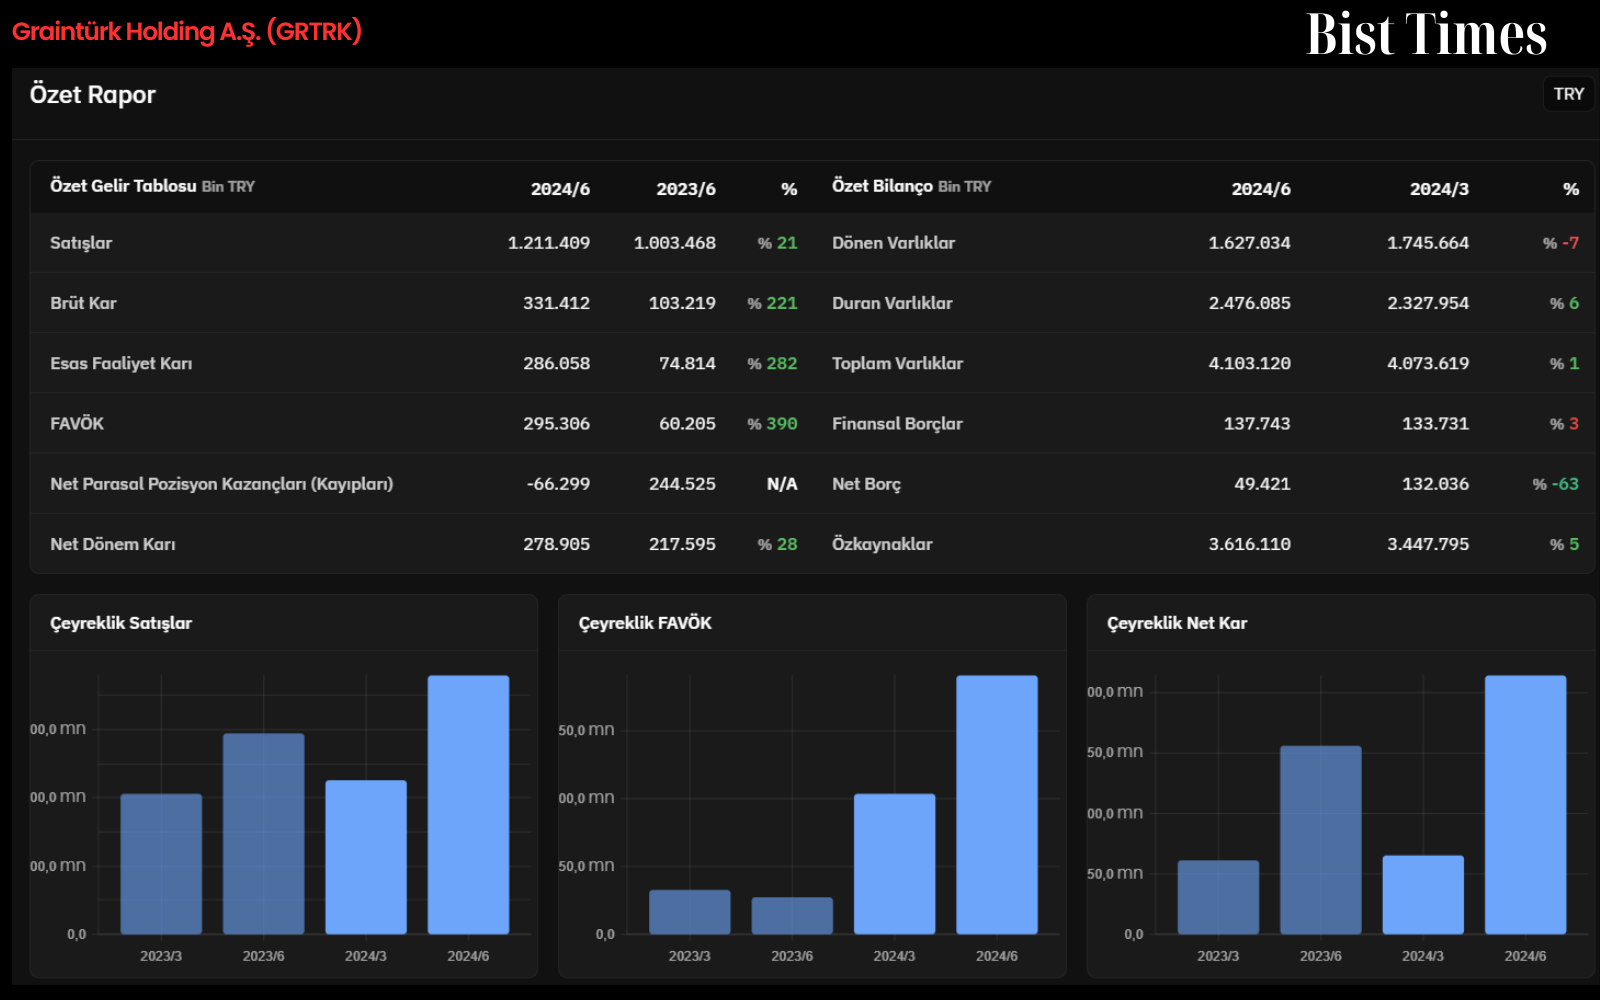Click the 2023/6 bar in Çeyreklik Satışlar chart
Image resolution: width=1600 pixels, height=1000 pixels.
pos(264,834)
